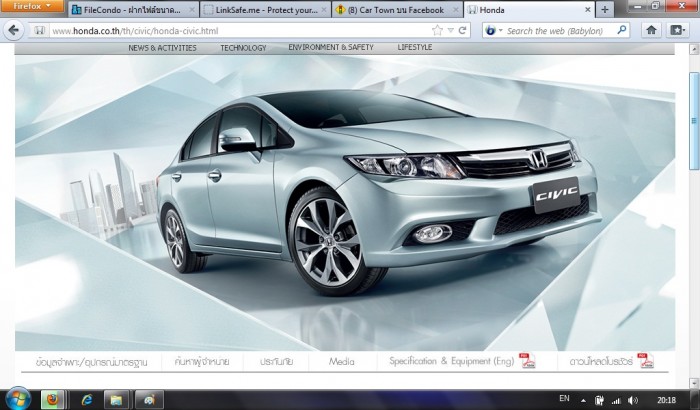Bookmark this page with the star icon
Image resolution: width=700 pixels, height=410 pixels.
point(437,30)
